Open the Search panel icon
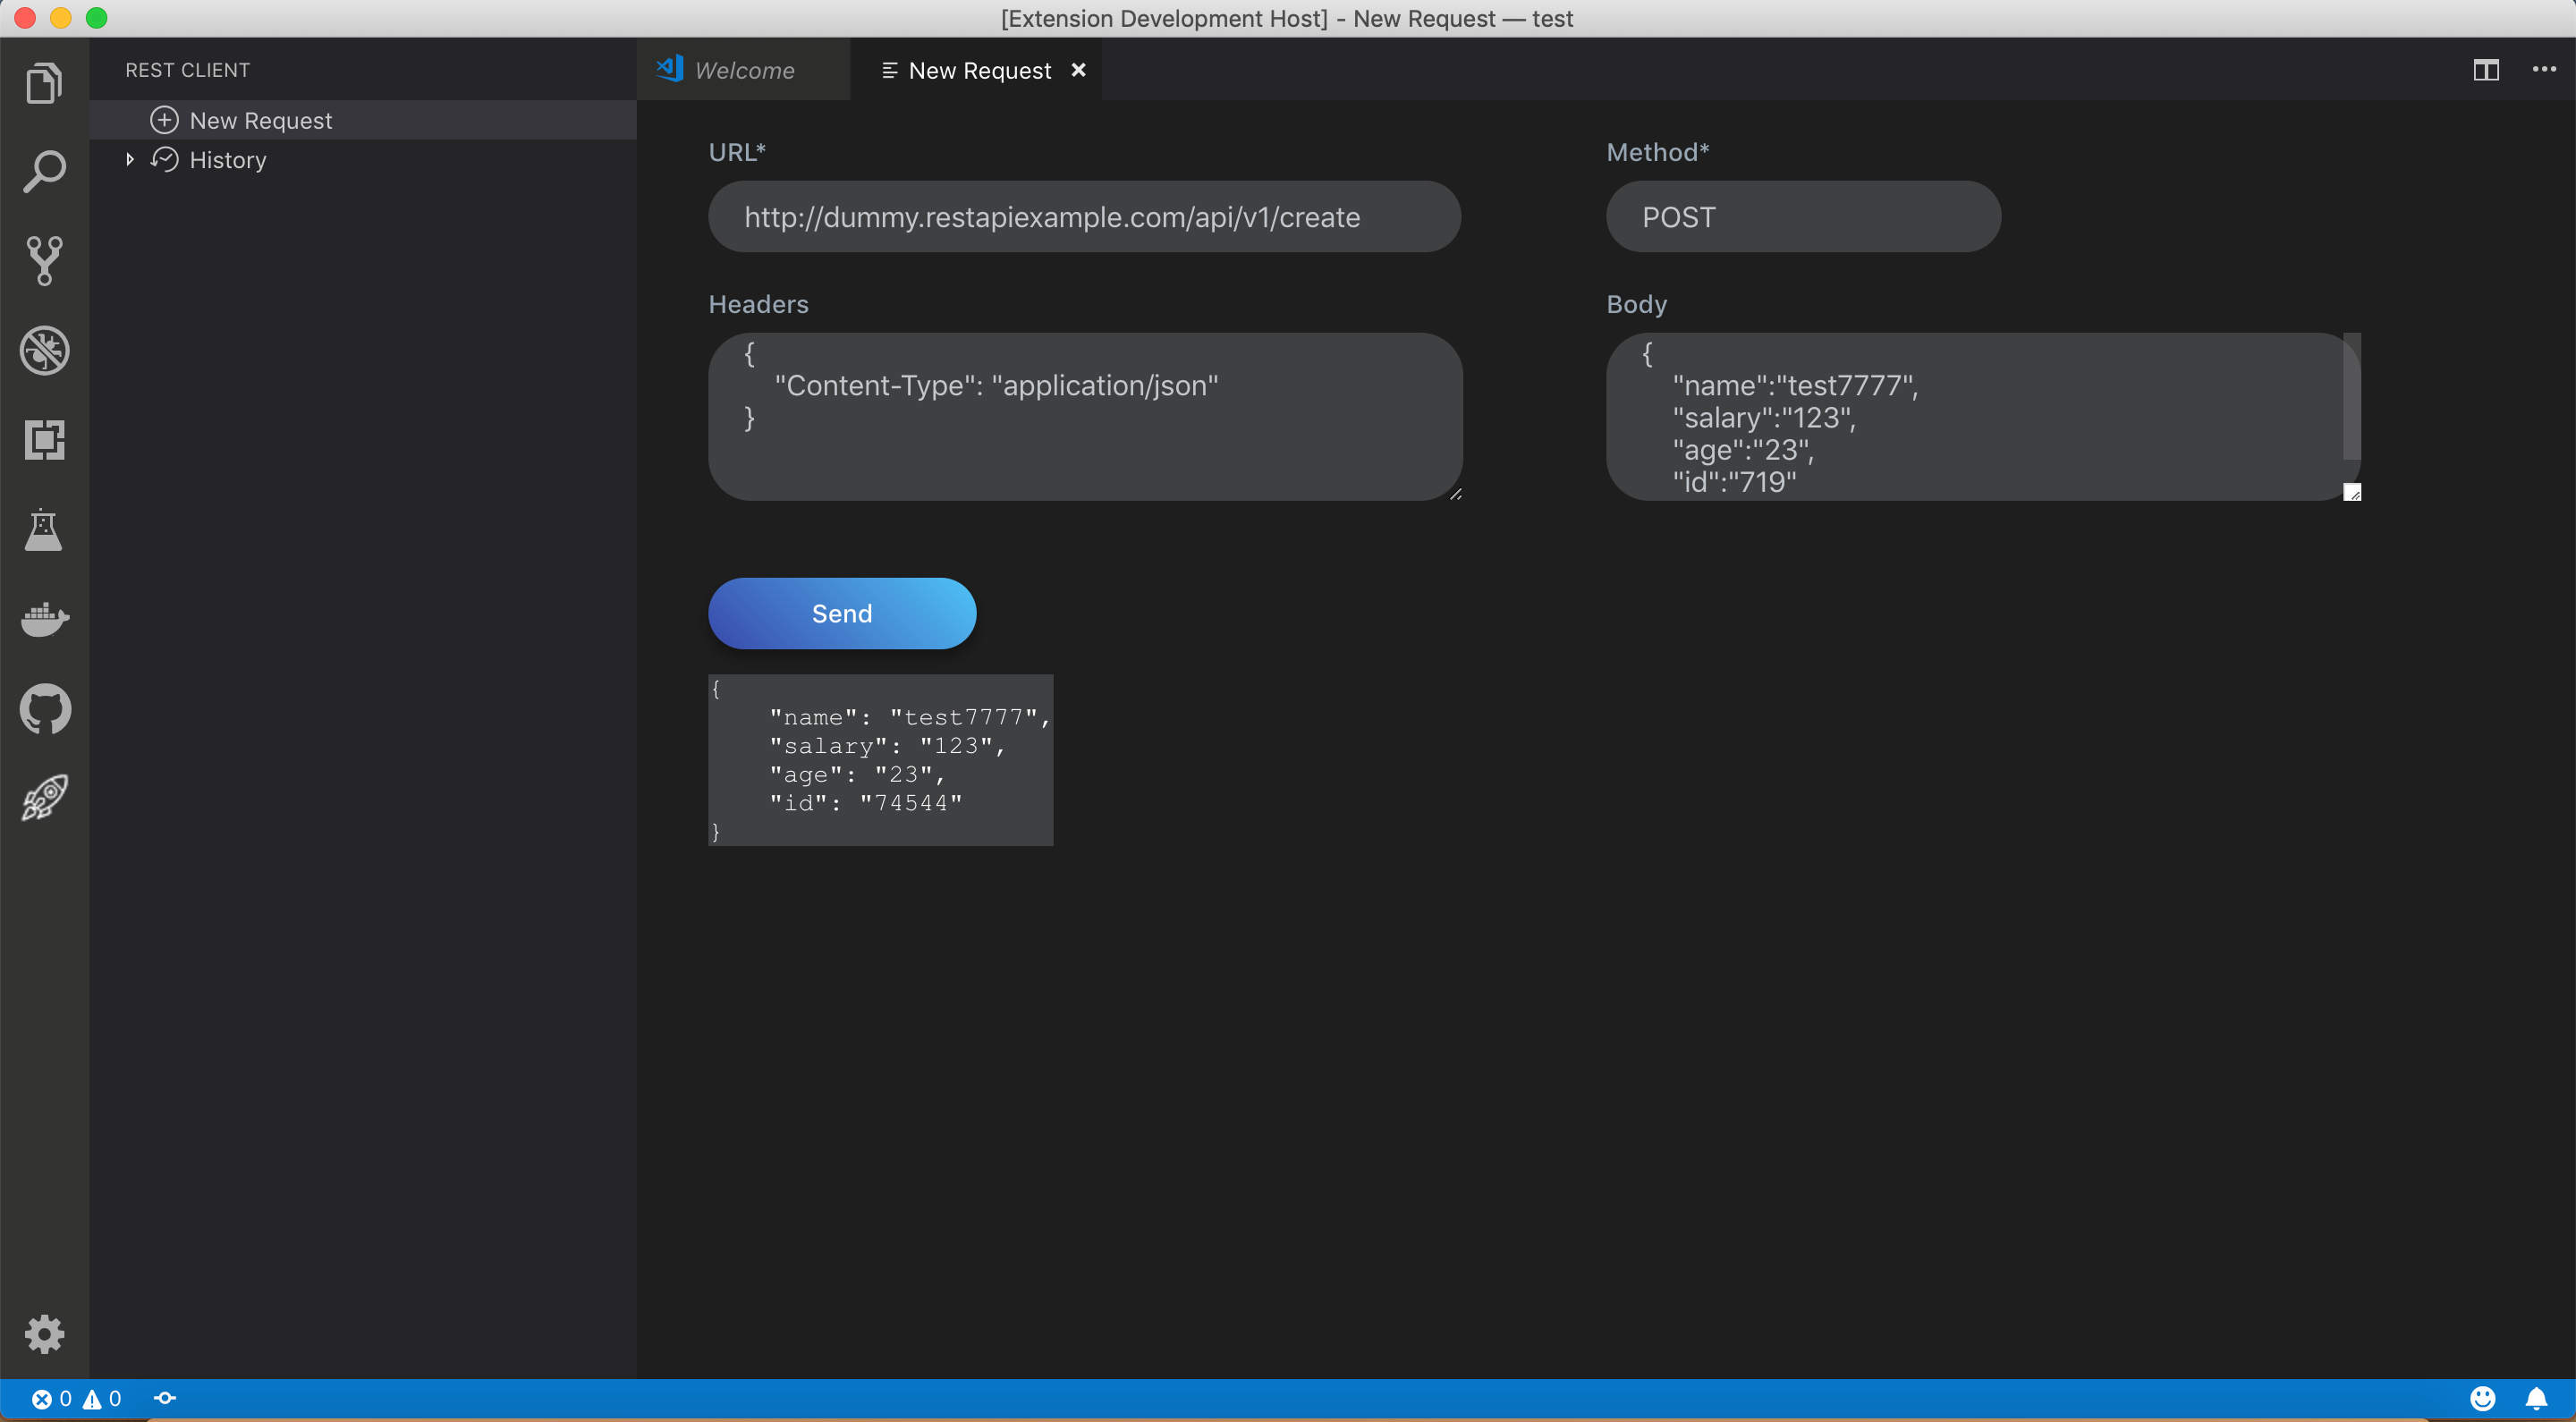Image resolution: width=2576 pixels, height=1422 pixels. click(44, 172)
